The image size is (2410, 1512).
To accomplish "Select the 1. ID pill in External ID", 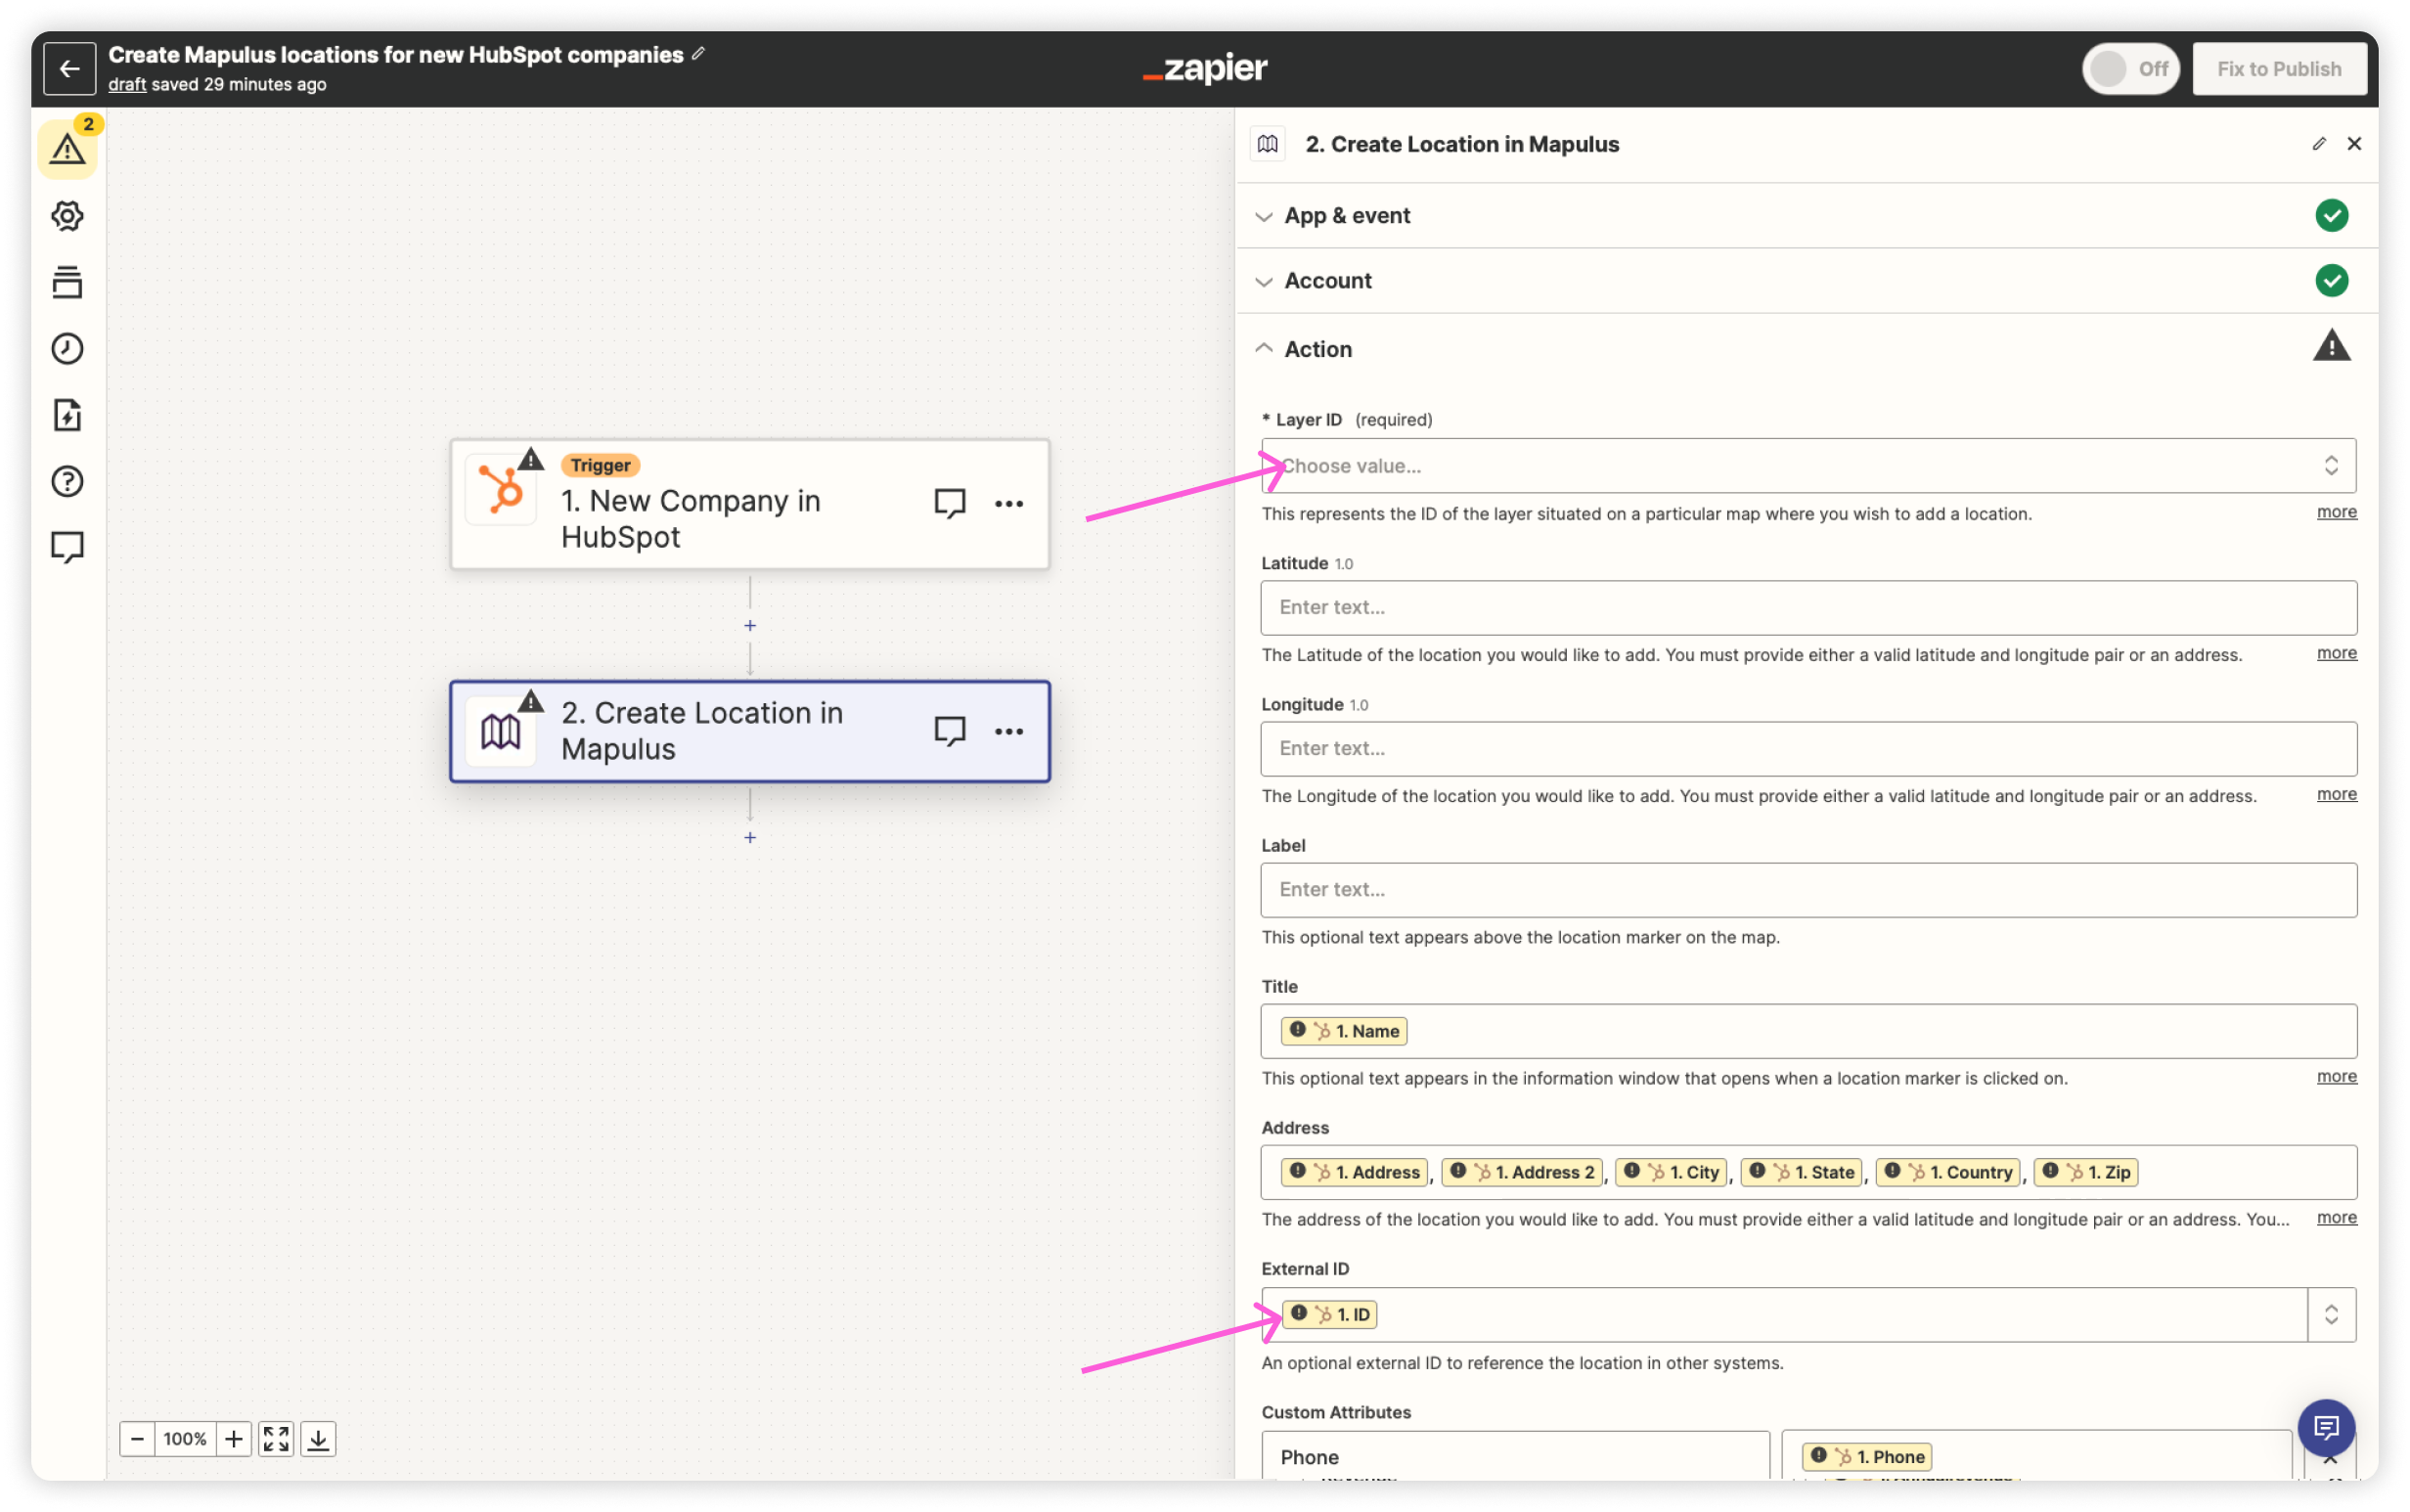I will [1329, 1314].
